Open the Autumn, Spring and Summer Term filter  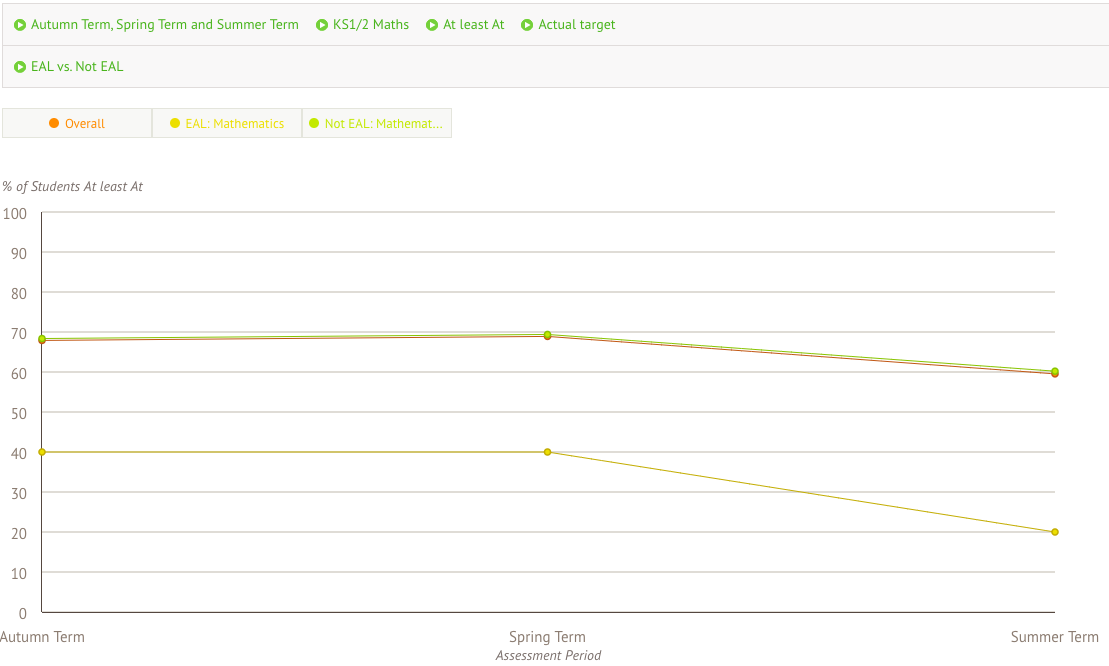point(165,25)
